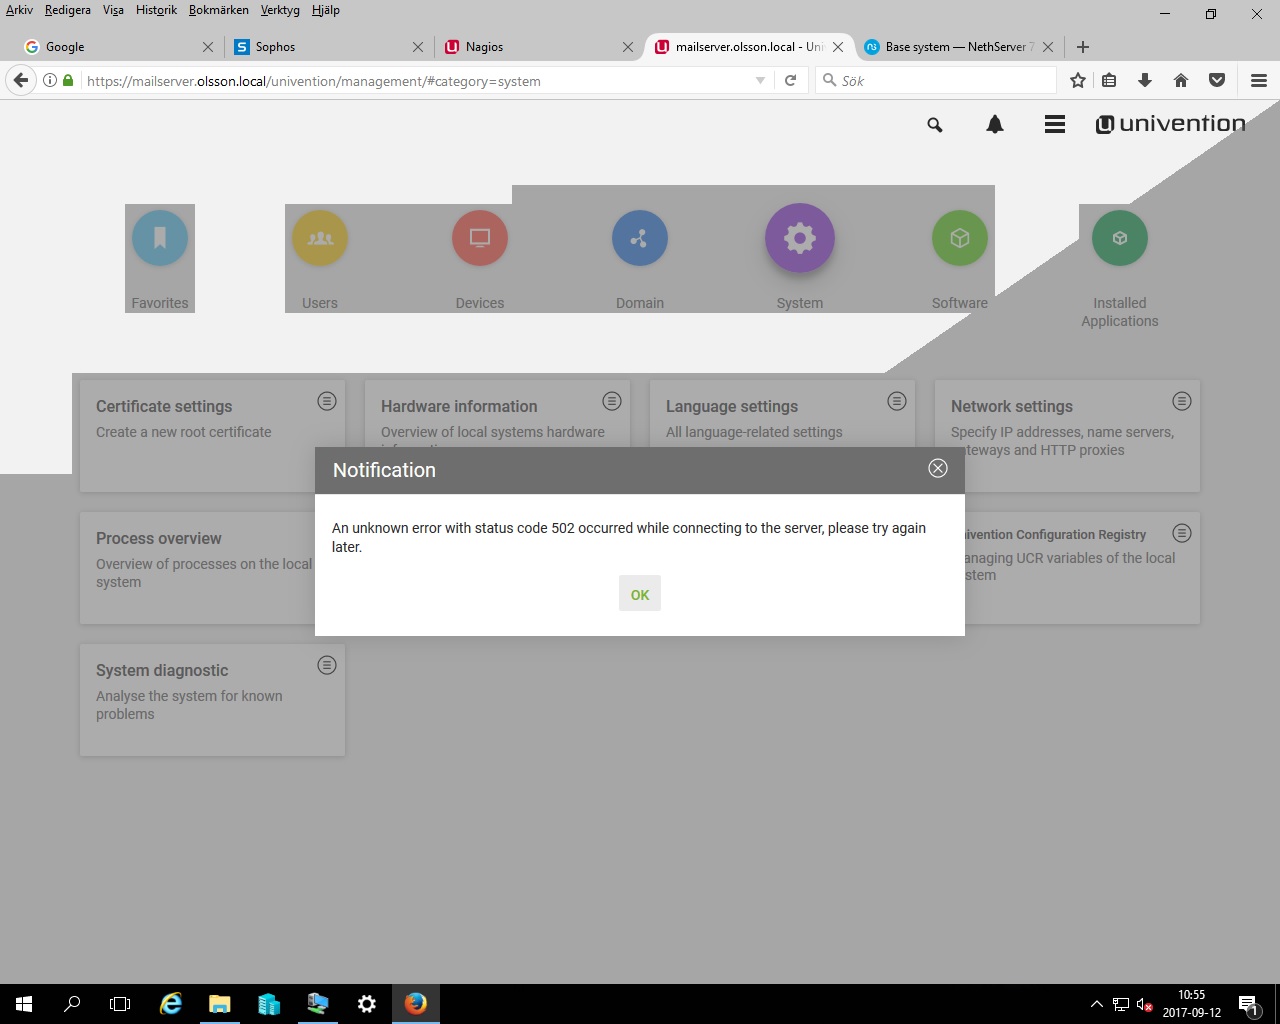Close the Nagios tab

[628, 47]
